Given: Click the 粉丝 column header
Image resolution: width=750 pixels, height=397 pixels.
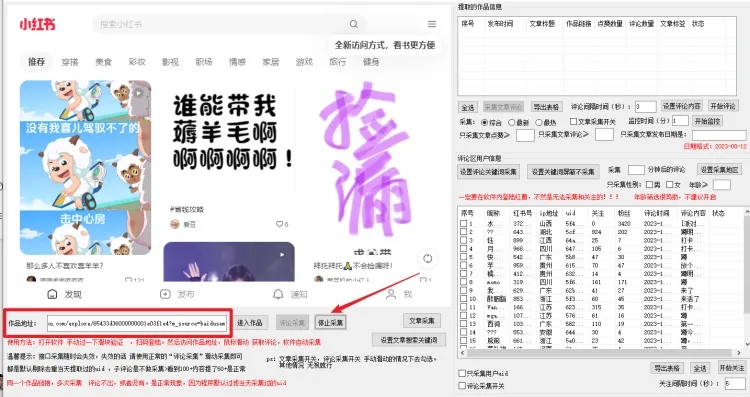Looking at the screenshot, I should click(x=624, y=213).
